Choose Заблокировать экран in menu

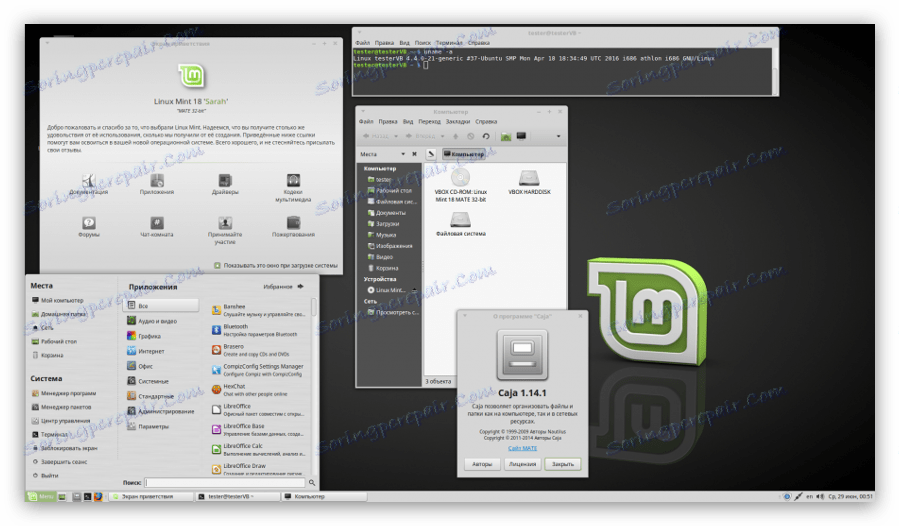(64, 448)
